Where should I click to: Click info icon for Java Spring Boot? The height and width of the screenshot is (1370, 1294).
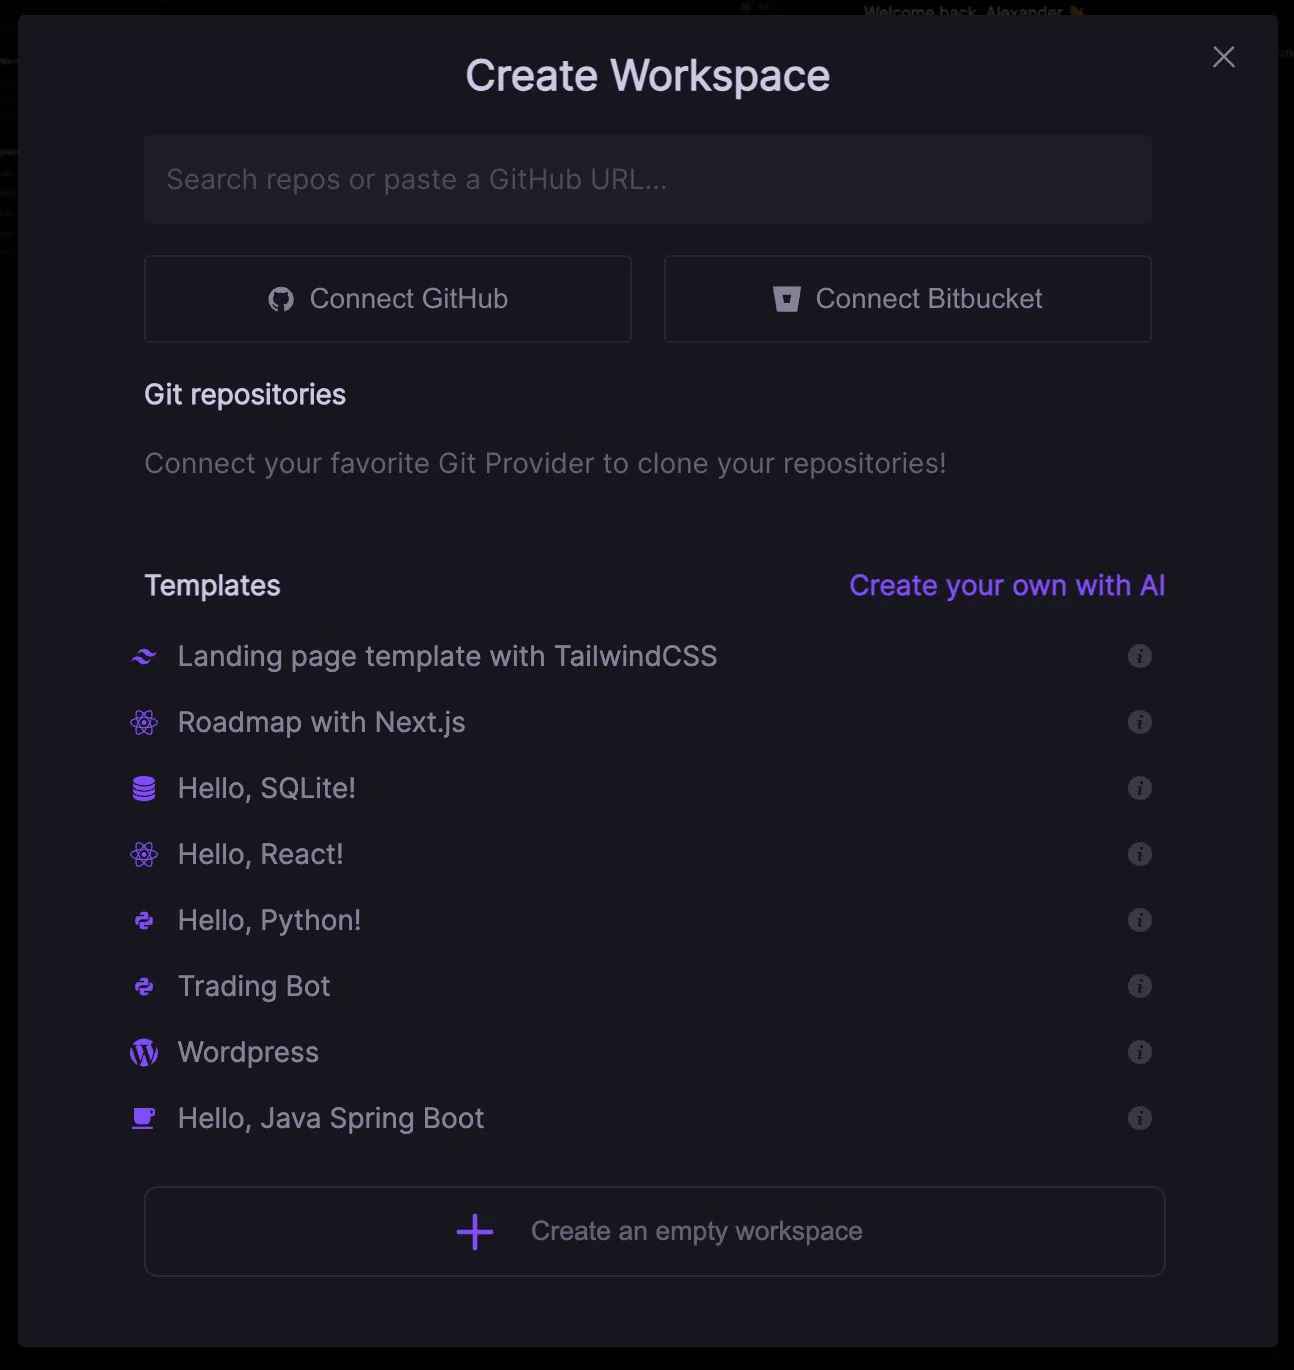click(x=1139, y=1118)
